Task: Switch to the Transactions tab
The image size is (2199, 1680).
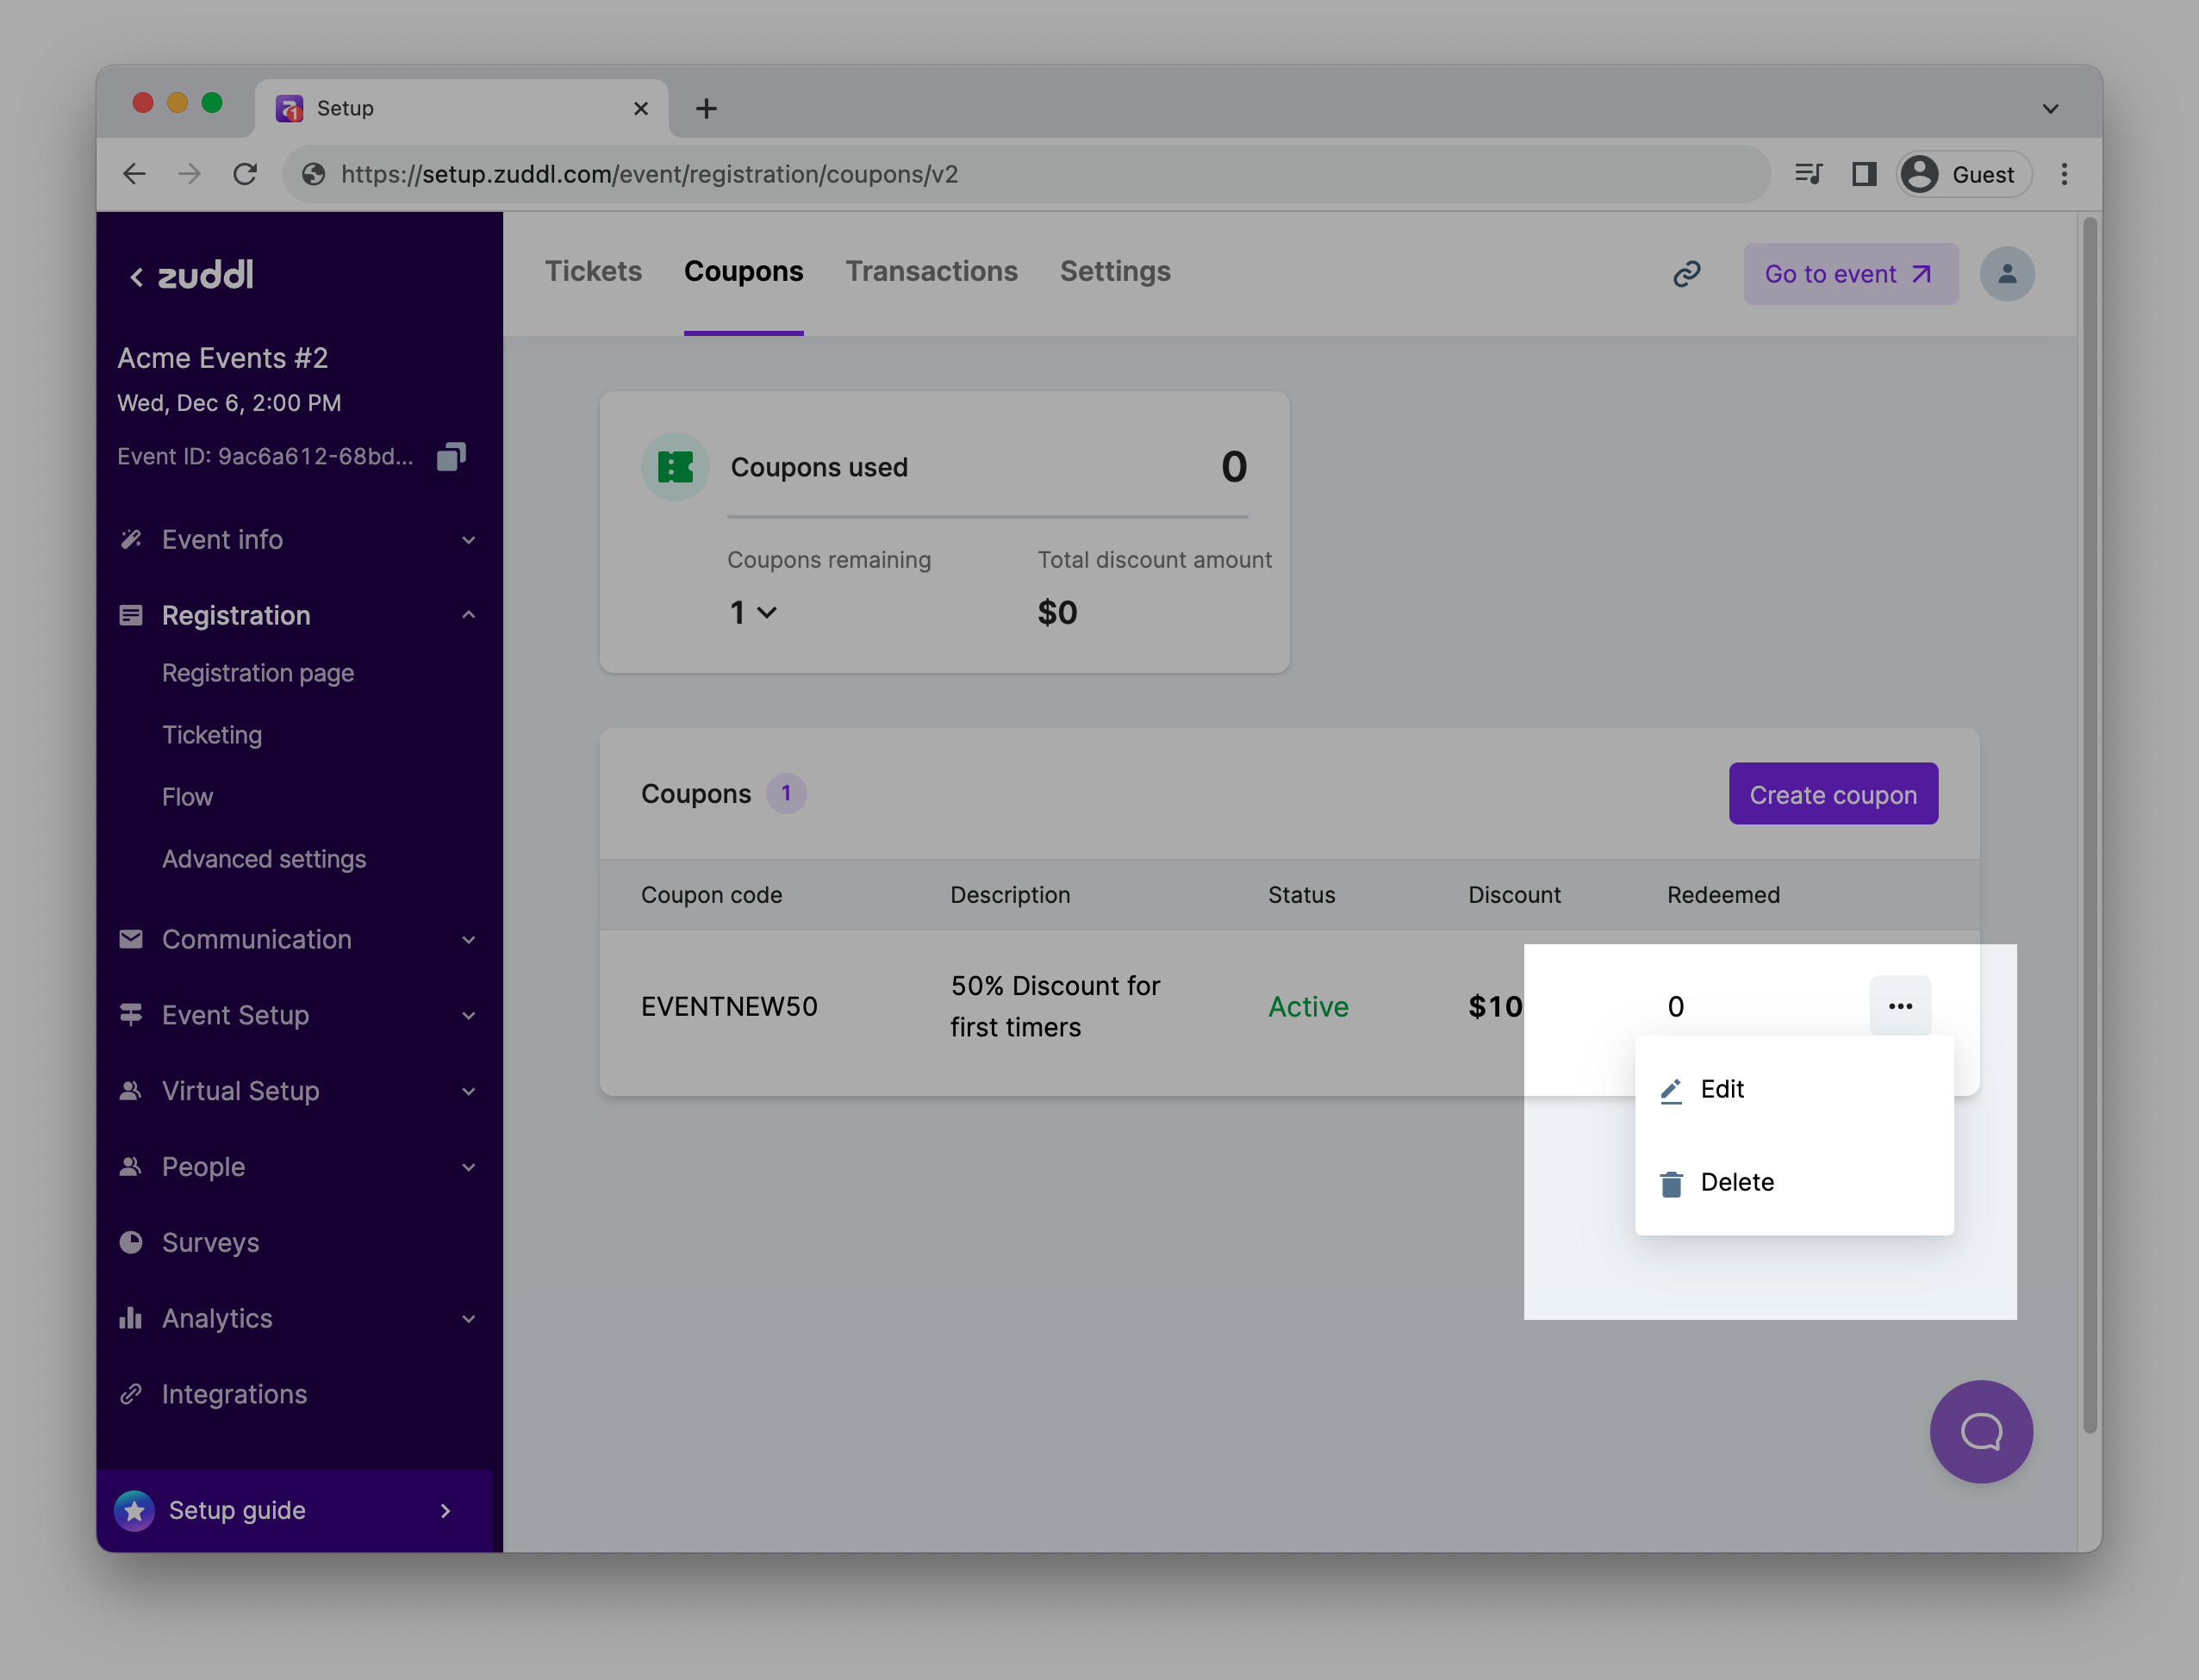Action: [931, 271]
